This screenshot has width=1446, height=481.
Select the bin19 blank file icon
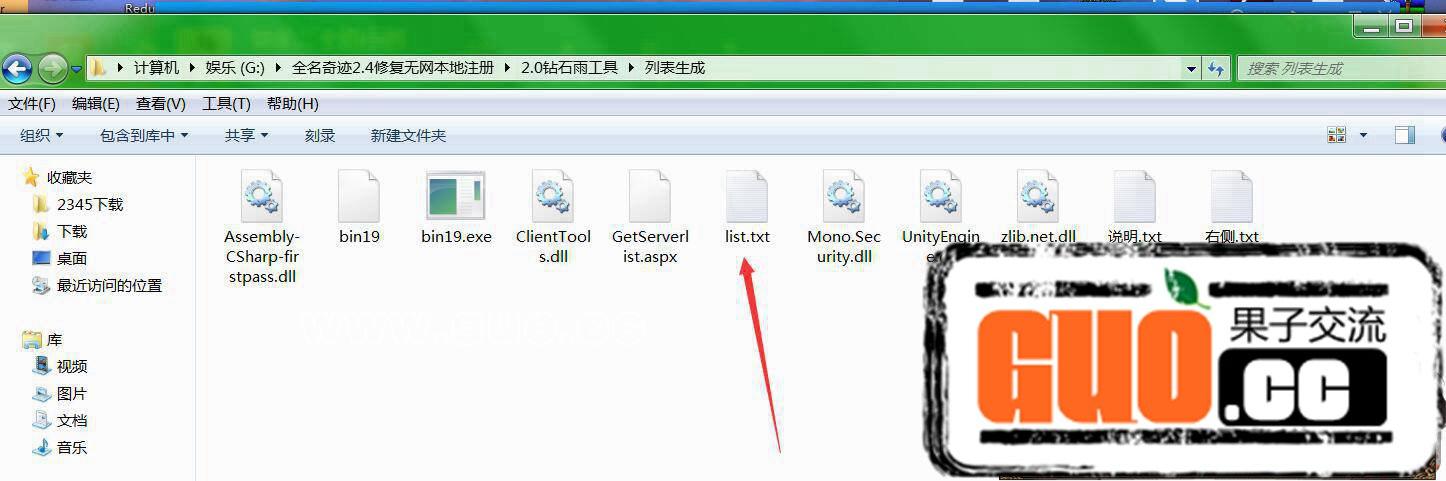pyautogui.click(x=359, y=196)
